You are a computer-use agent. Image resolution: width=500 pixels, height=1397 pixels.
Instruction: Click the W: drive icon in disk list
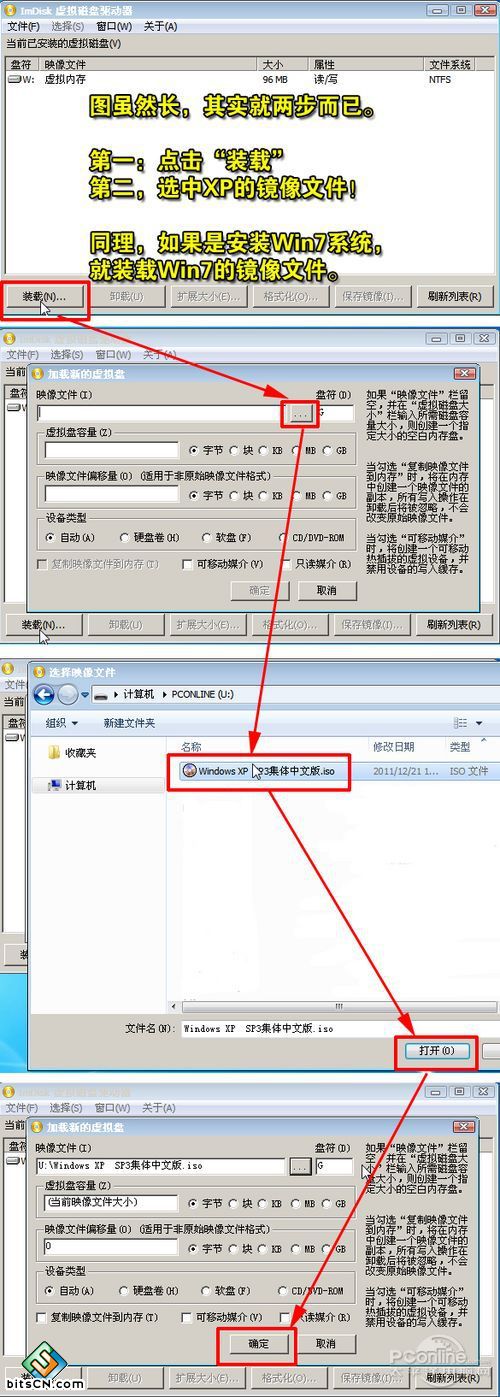coord(14,78)
